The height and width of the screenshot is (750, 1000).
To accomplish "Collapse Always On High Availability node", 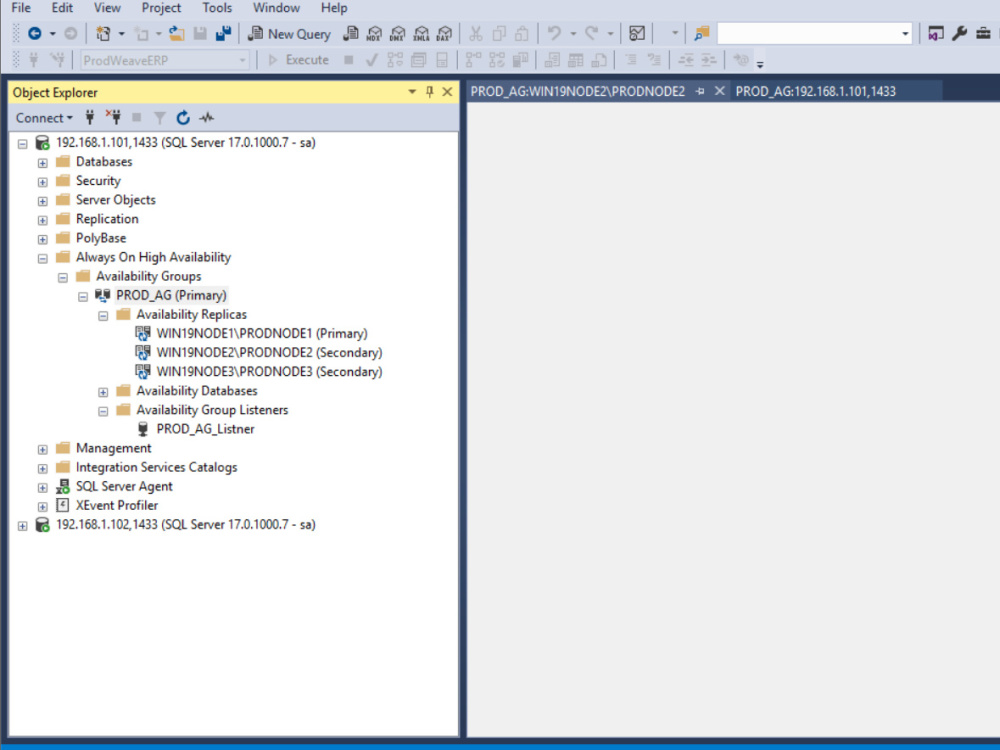I will 42,258.
